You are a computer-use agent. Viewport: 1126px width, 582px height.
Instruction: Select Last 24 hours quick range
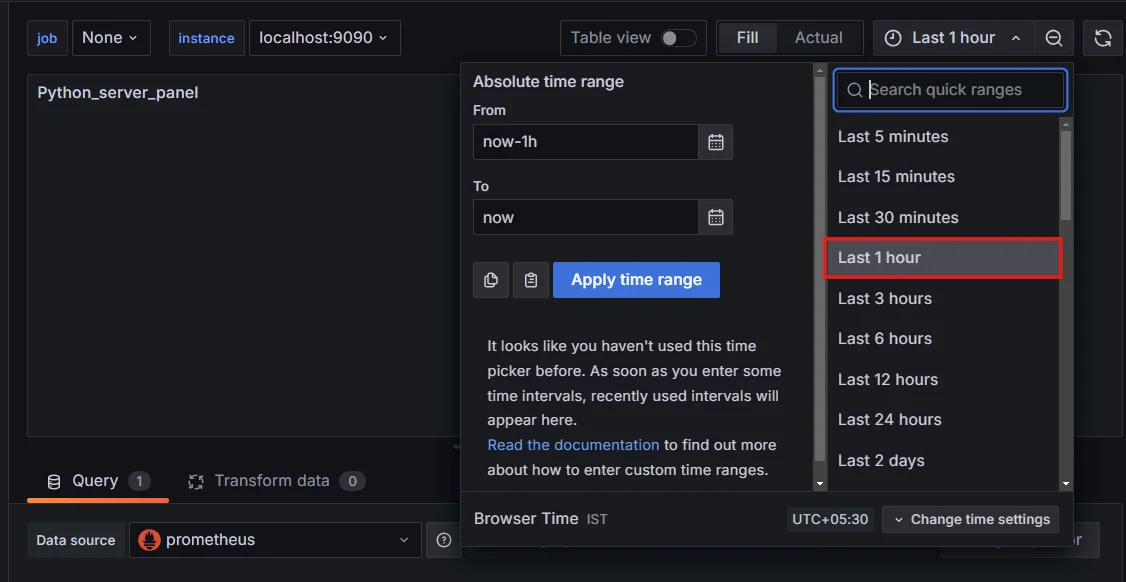tap(943, 420)
